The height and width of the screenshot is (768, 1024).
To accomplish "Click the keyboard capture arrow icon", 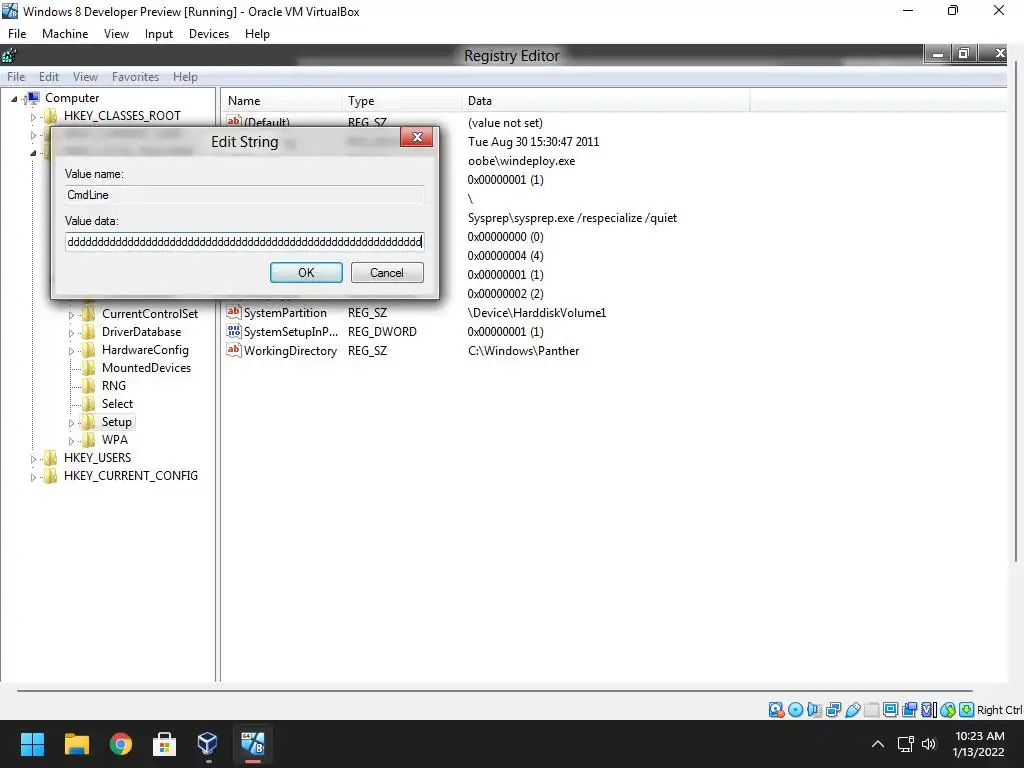I will (x=967, y=710).
